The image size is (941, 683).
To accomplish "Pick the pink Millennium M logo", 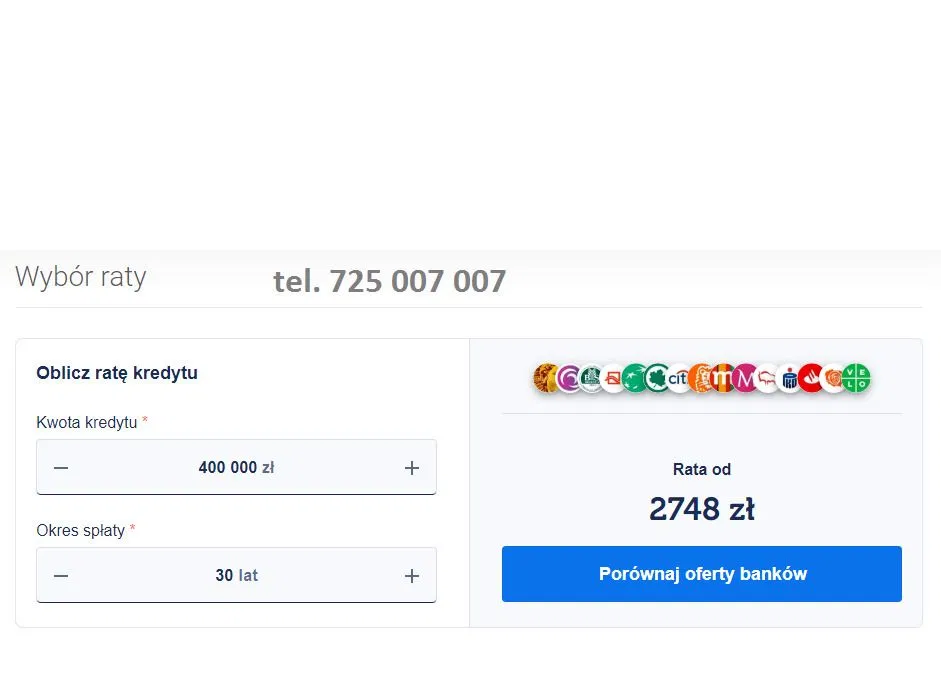I will (x=745, y=378).
